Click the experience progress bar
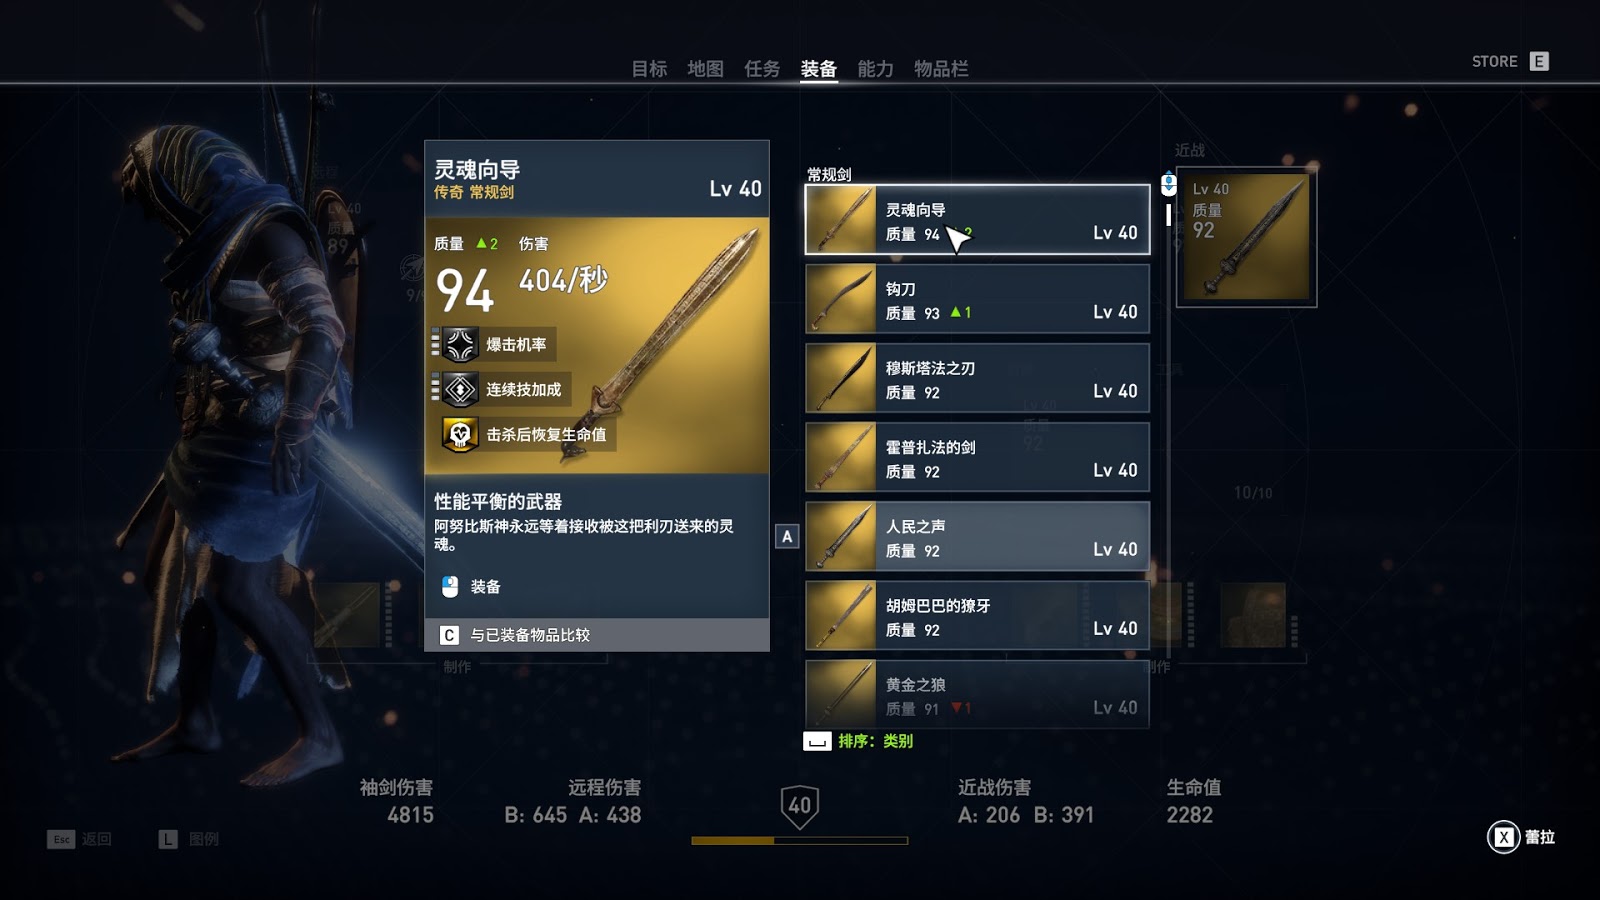 pyautogui.click(x=800, y=841)
